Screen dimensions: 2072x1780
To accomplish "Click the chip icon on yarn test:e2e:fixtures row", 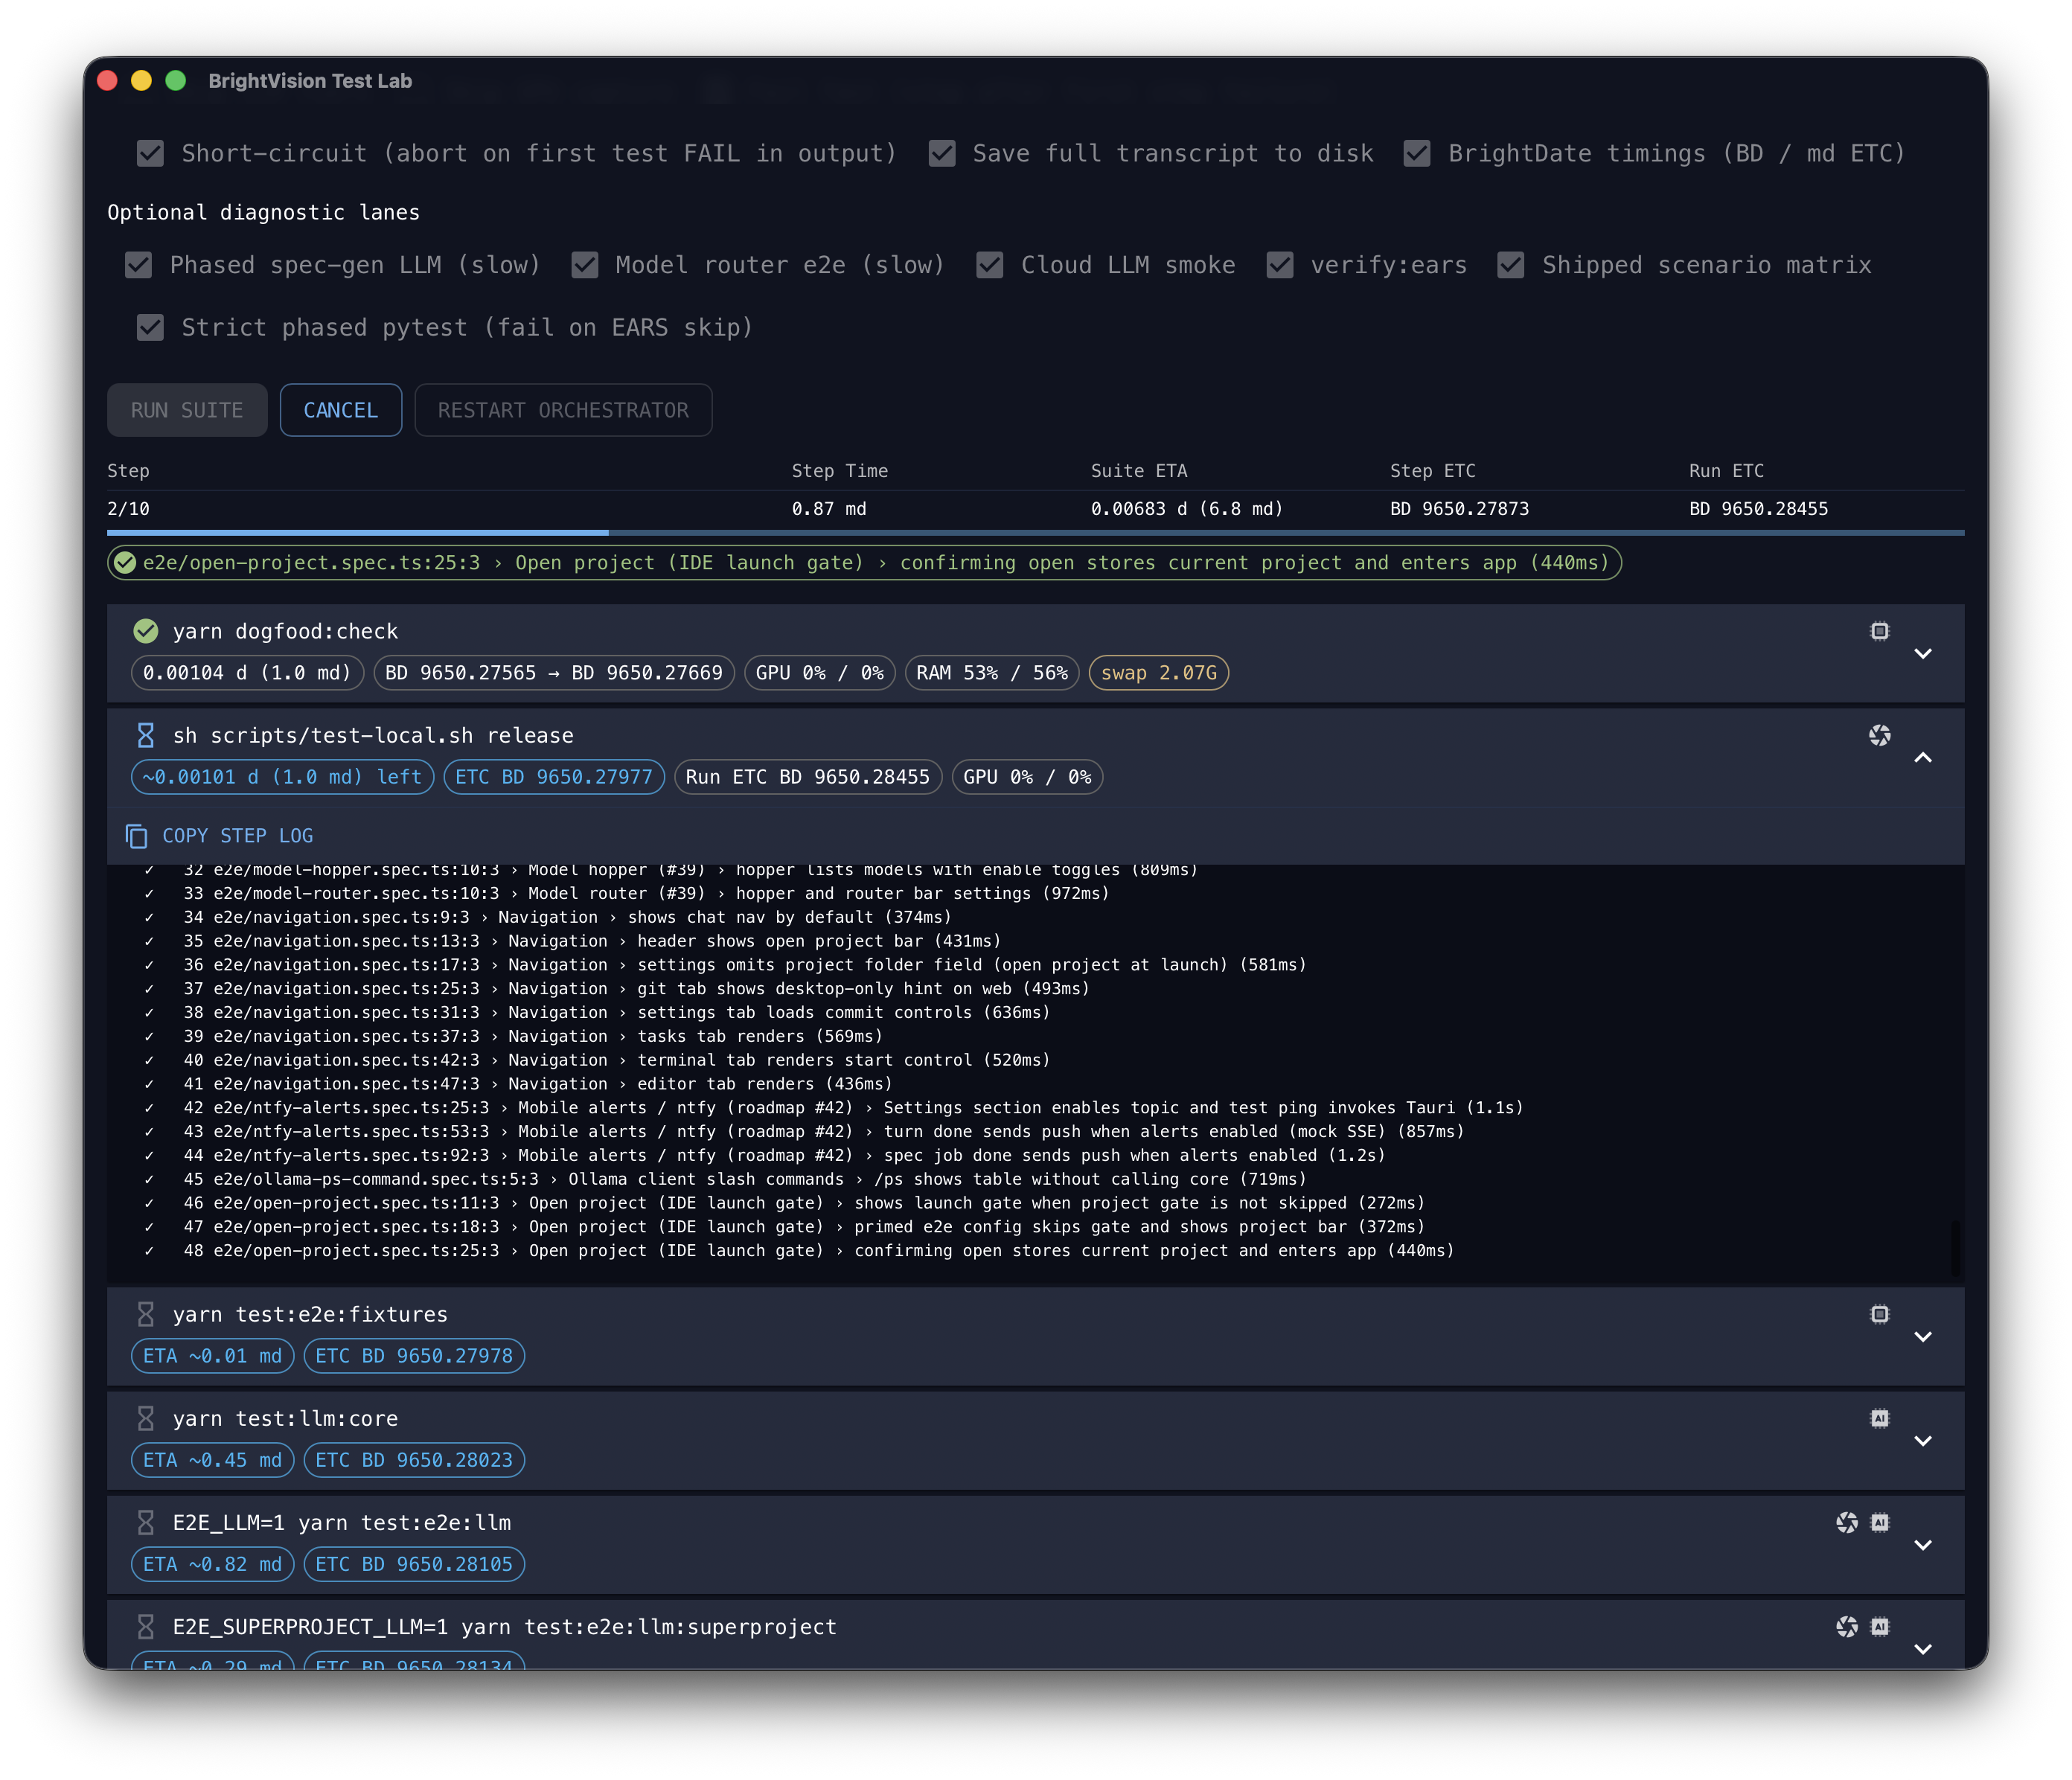I will point(1879,1314).
